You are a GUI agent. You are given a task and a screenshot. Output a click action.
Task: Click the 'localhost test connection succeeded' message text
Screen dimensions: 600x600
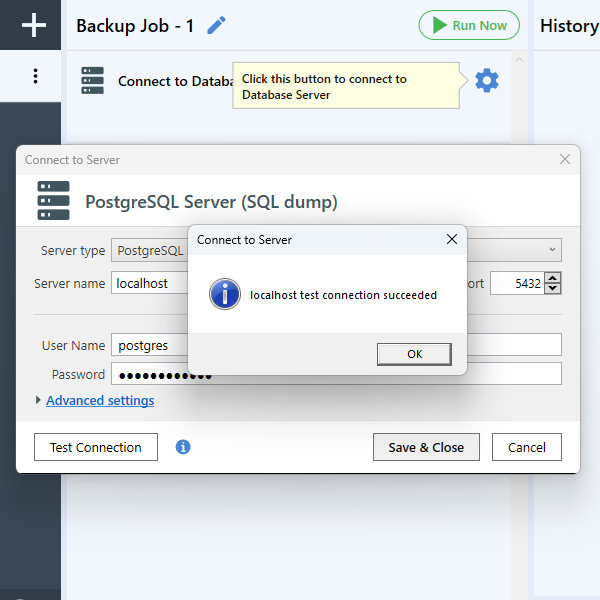click(343, 295)
